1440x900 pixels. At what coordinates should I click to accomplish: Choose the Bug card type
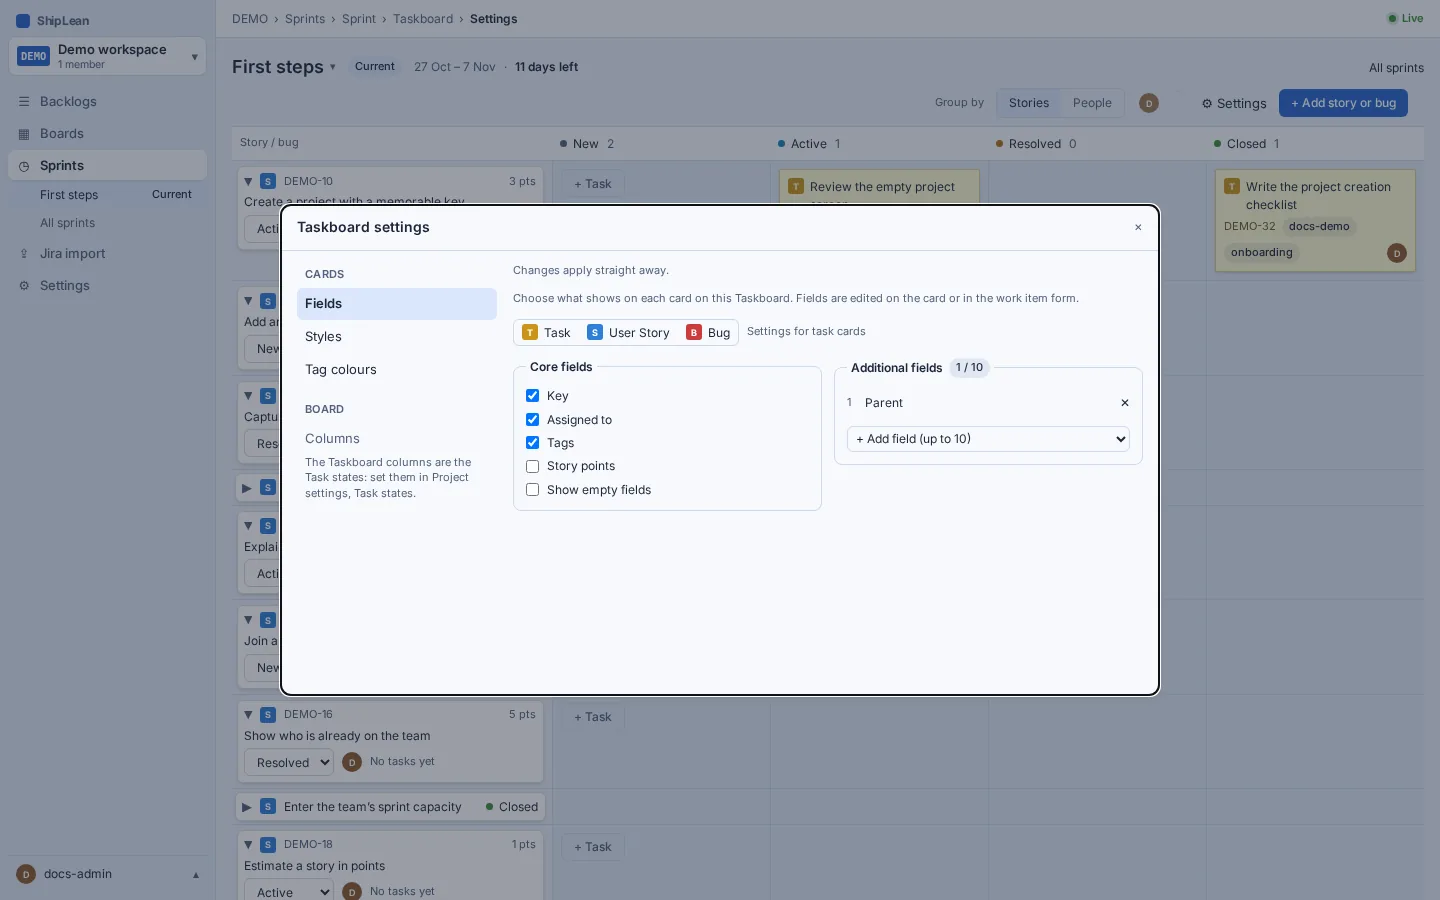coord(709,333)
